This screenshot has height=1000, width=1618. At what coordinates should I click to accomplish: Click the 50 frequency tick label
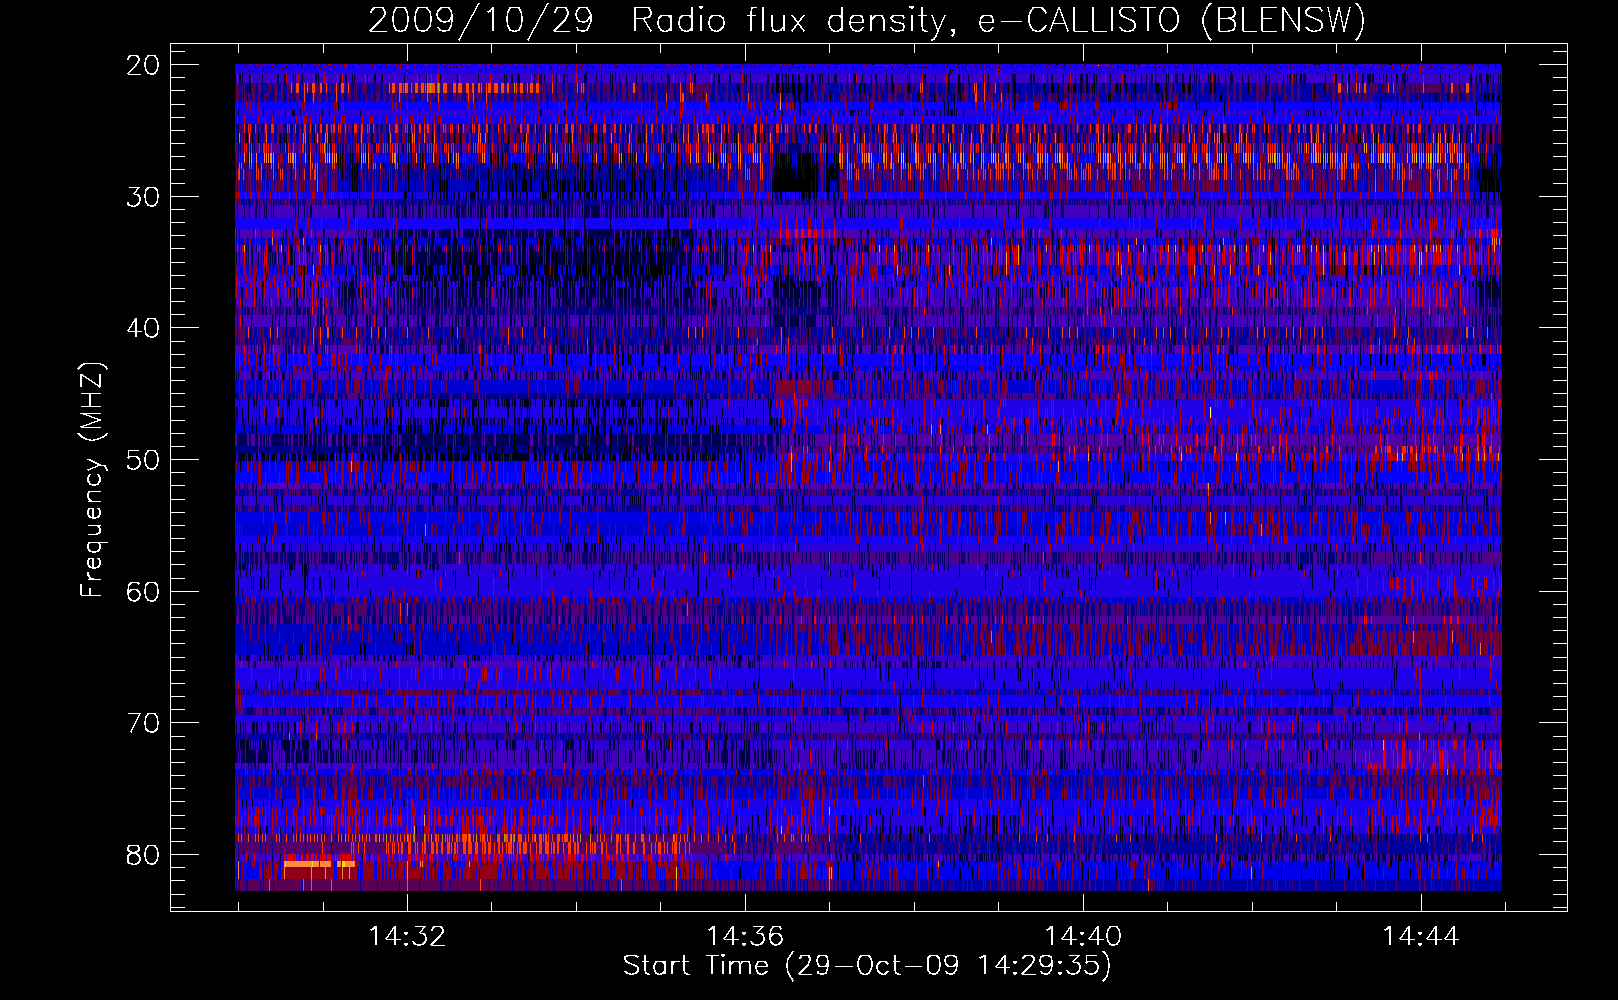(x=144, y=460)
